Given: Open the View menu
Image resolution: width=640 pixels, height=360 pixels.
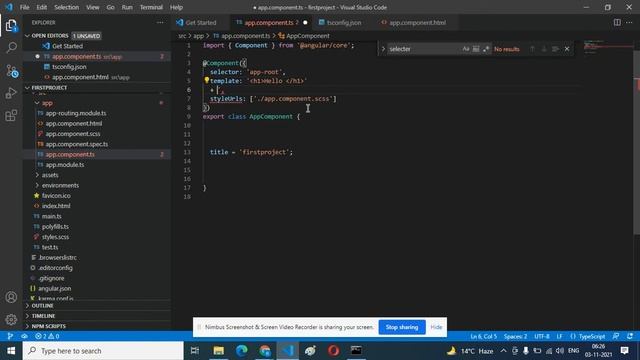Looking at the screenshot, I should 93,7.
